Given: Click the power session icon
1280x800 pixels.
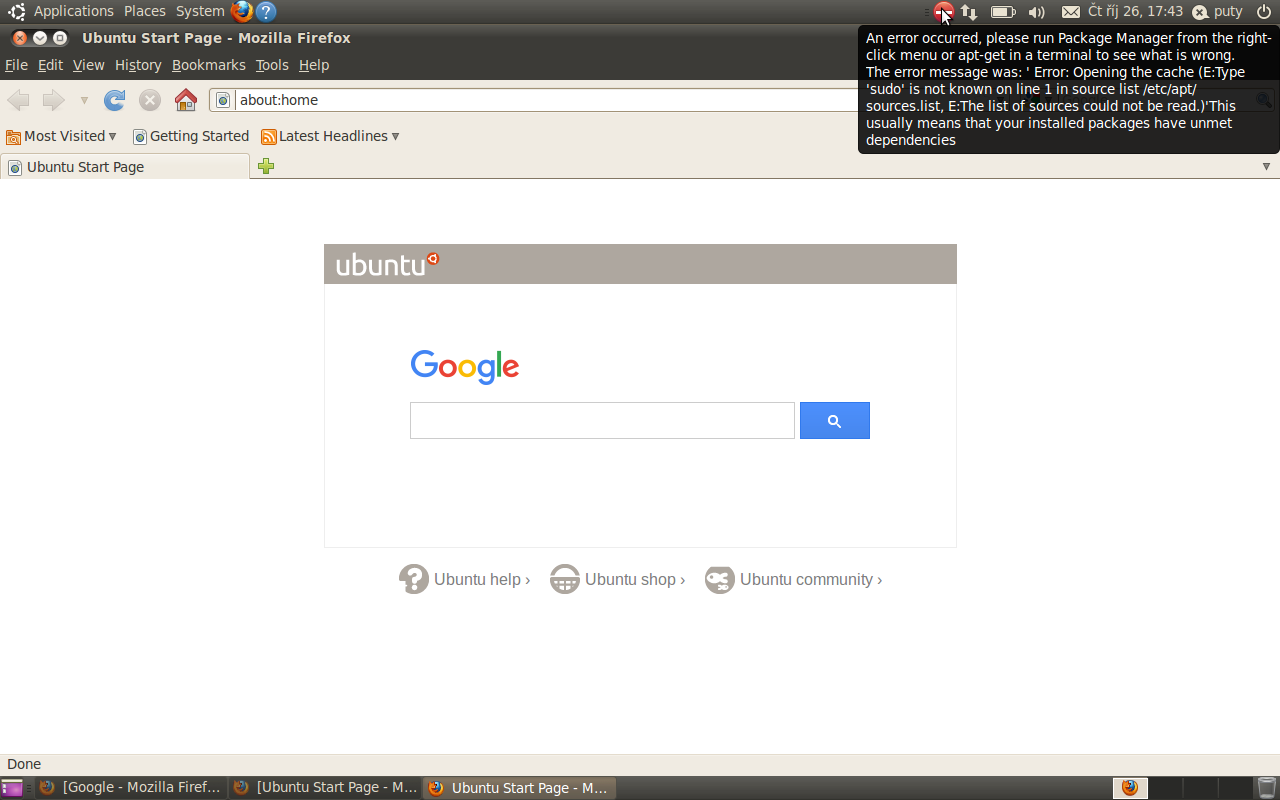Looking at the screenshot, I should pyautogui.click(x=1263, y=12).
